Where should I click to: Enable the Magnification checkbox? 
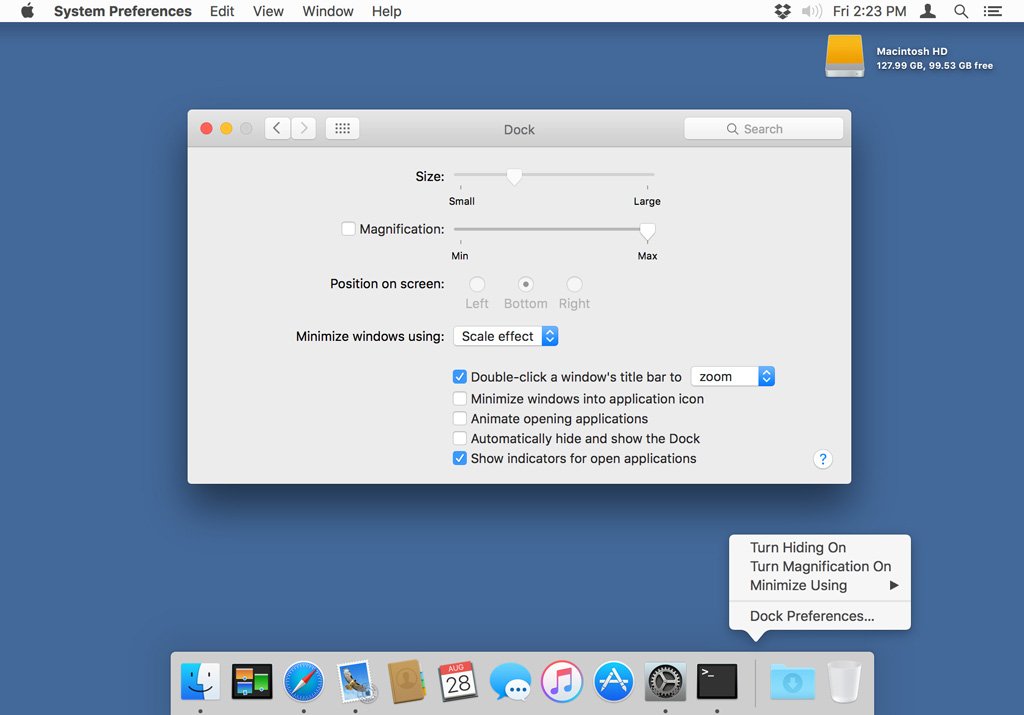click(x=348, y=229)
